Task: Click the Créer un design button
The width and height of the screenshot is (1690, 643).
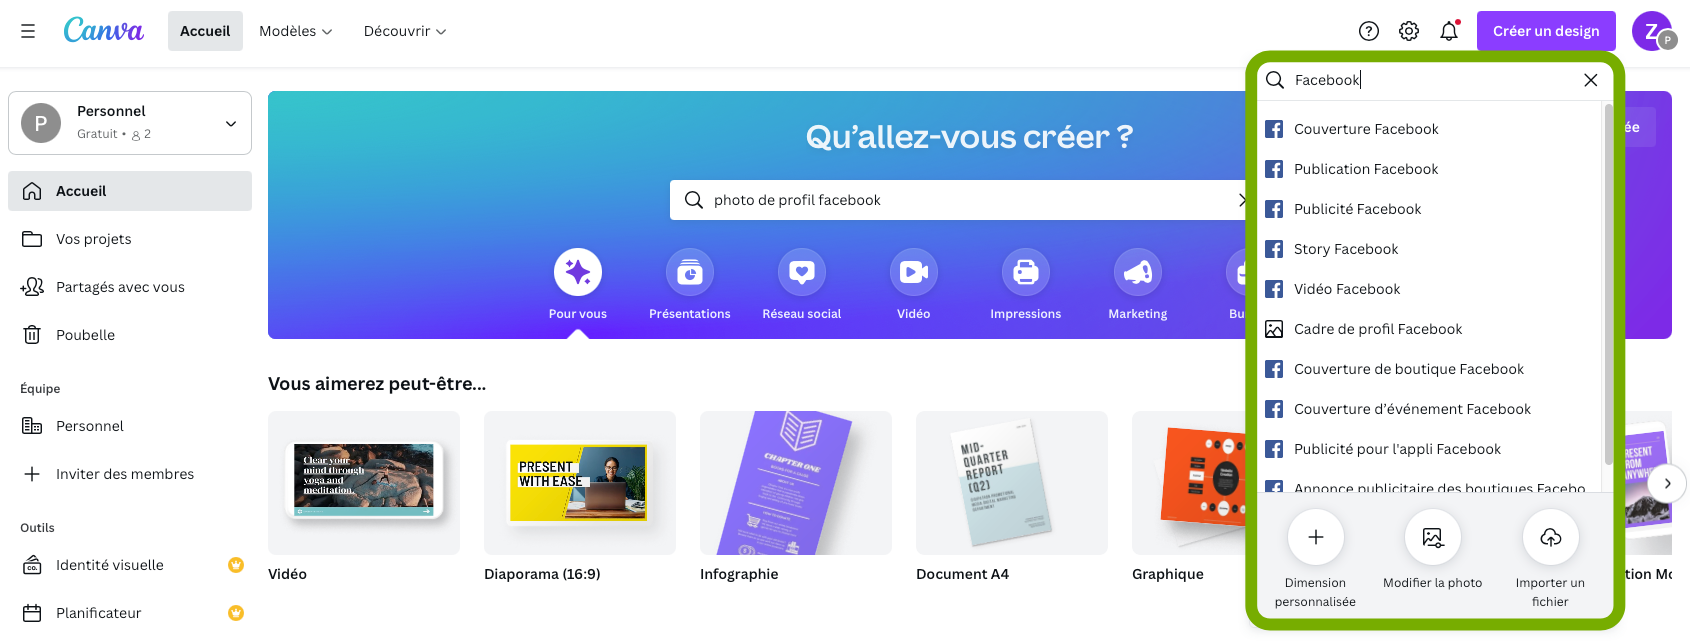Action: (x=1546, y=31)
